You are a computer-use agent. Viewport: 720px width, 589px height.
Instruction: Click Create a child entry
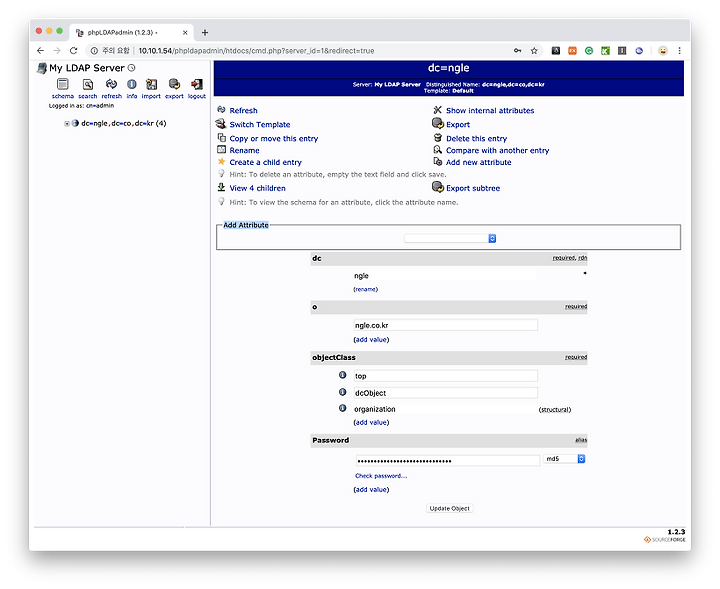[265, 163]
